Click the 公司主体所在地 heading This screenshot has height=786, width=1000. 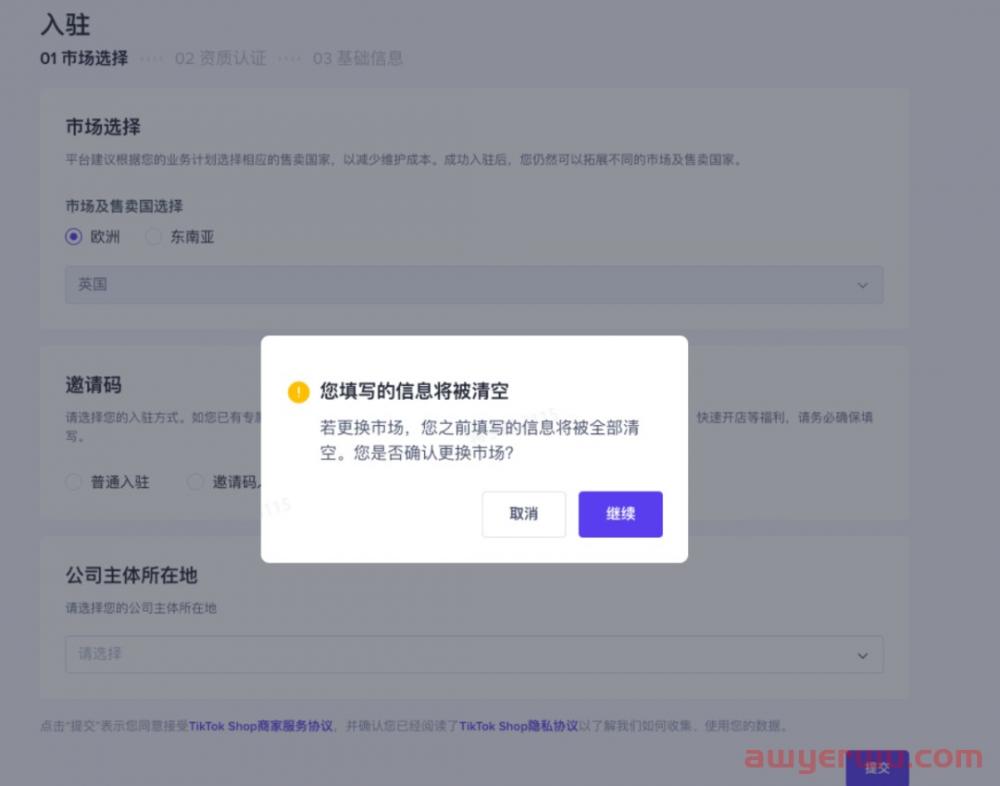tap(131, 575)
